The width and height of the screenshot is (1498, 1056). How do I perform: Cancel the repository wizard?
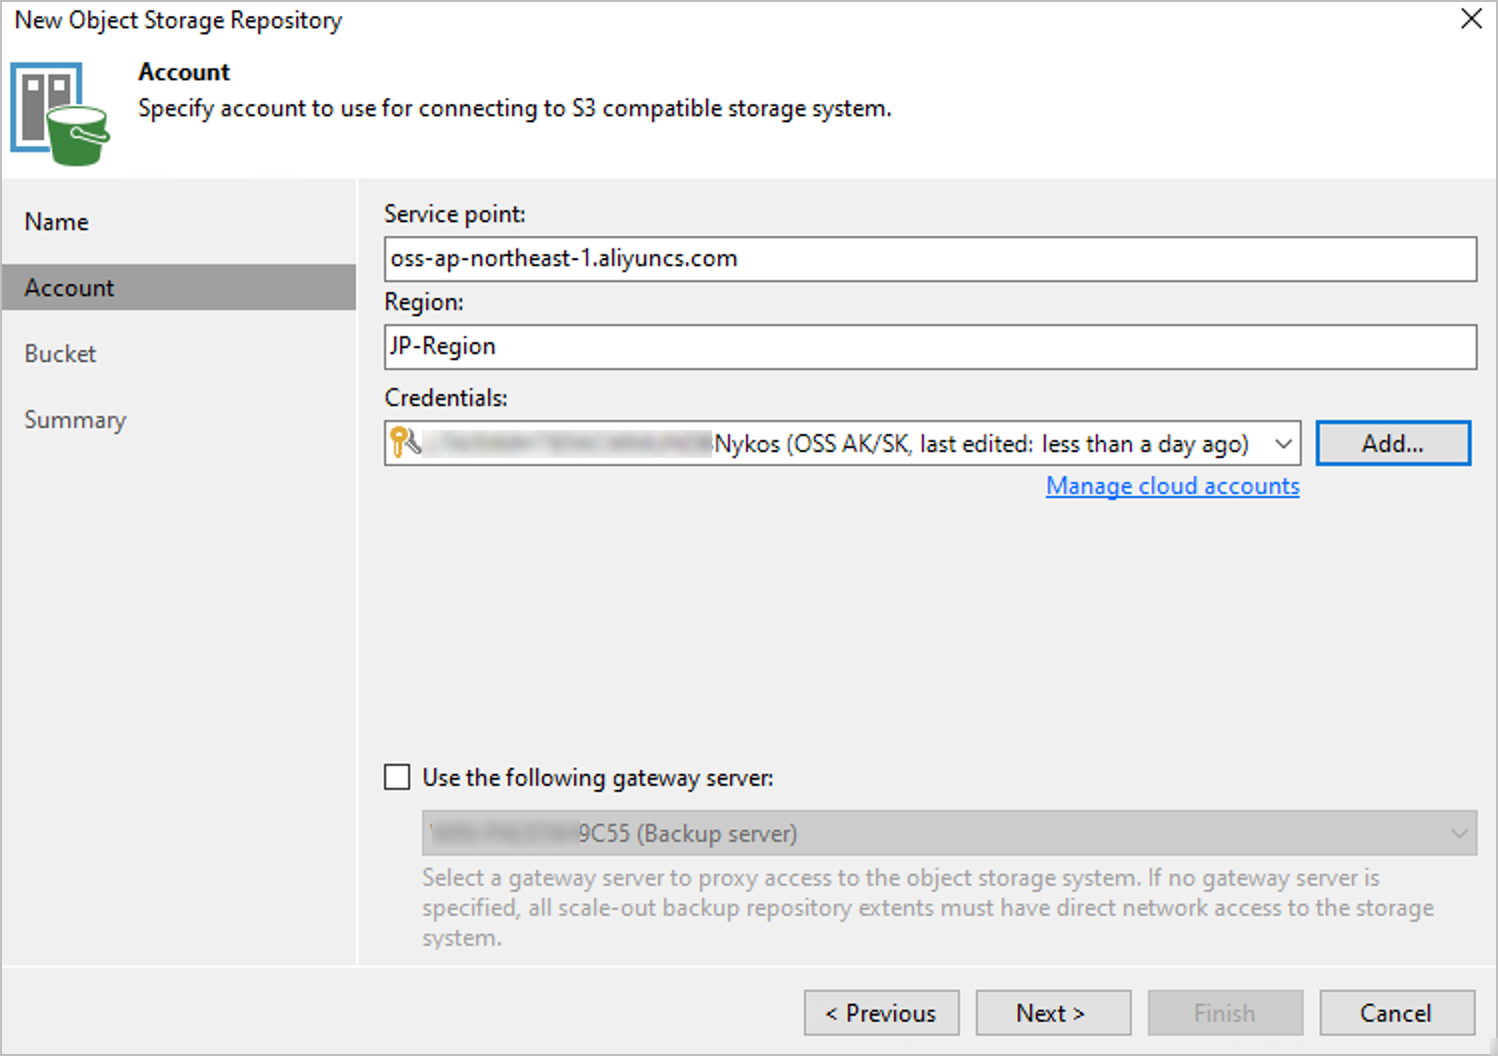[1397, 1013]
